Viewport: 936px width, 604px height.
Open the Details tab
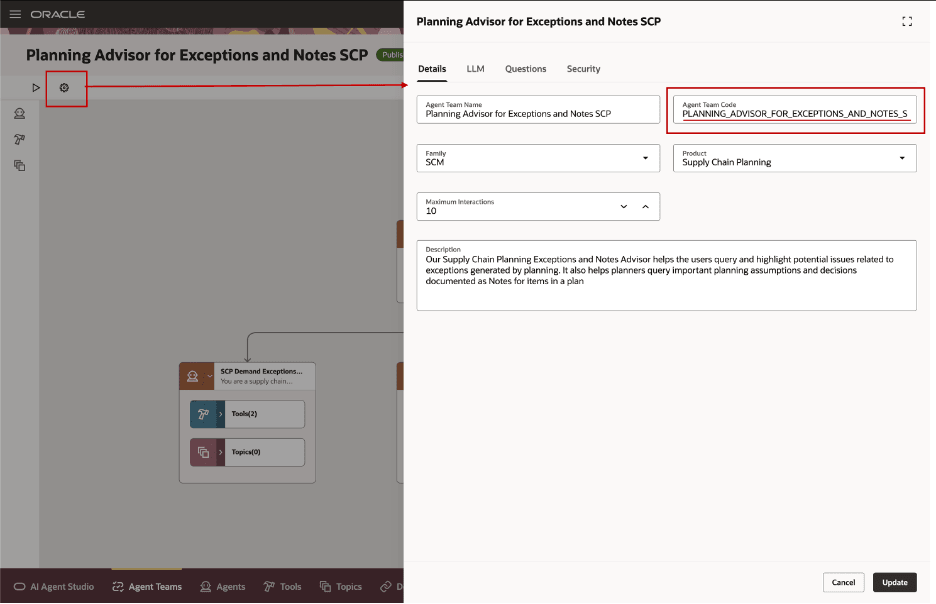point(432,69)
